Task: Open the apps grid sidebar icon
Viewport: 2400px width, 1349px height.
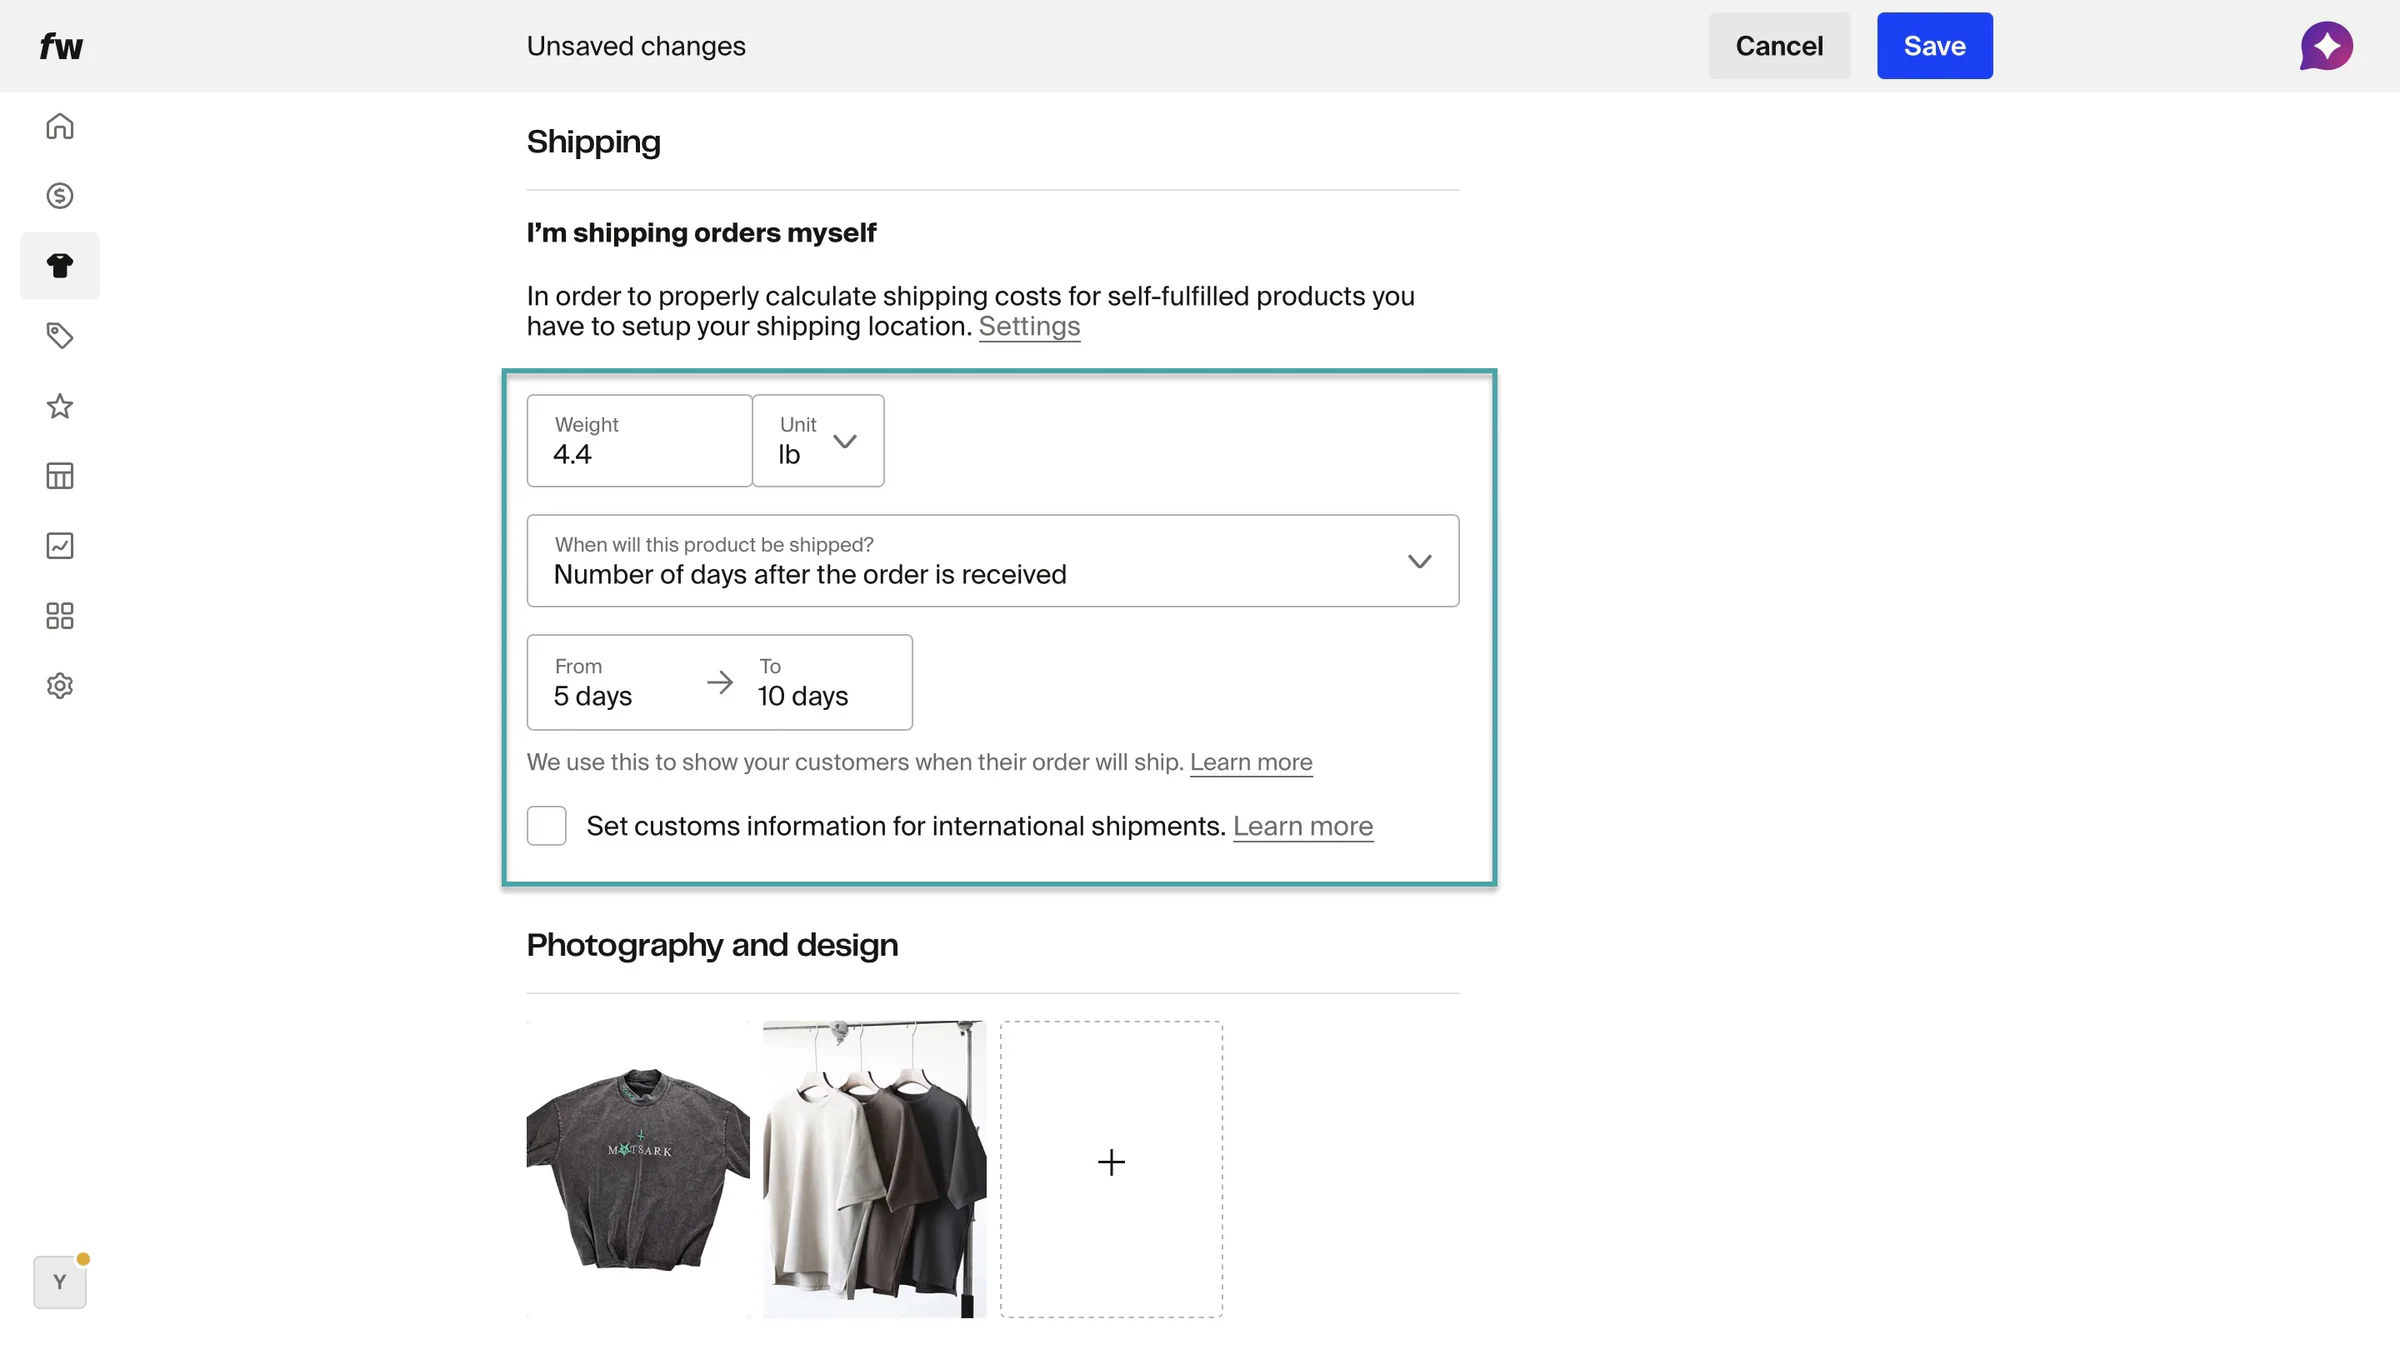Action: click(x=60, y=616)
